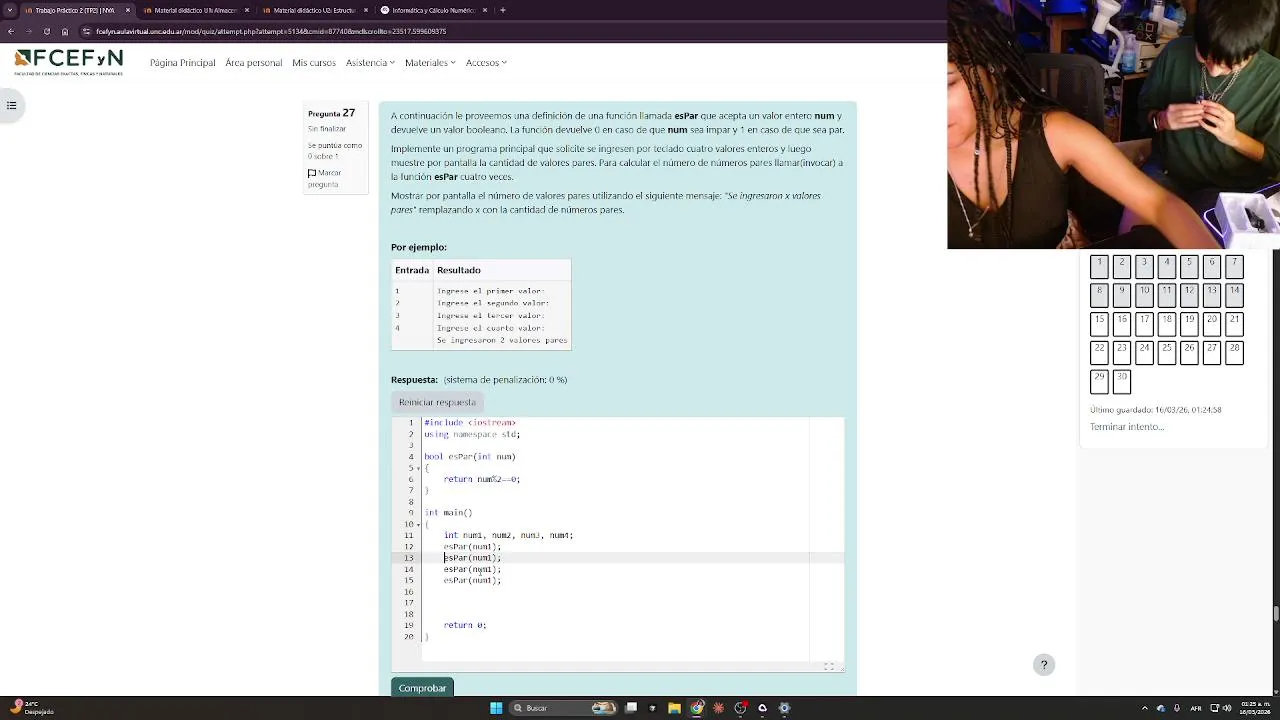
Task: Flag question with Marcar pregunta
Action: 324,178
